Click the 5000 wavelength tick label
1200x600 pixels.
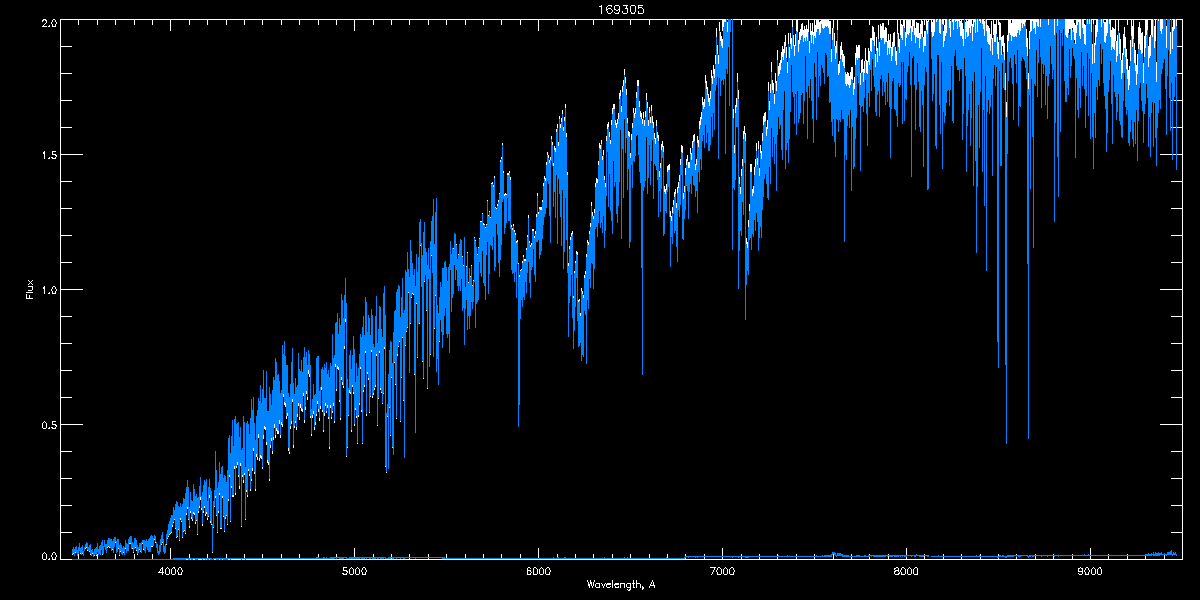(x=354, y=572)
